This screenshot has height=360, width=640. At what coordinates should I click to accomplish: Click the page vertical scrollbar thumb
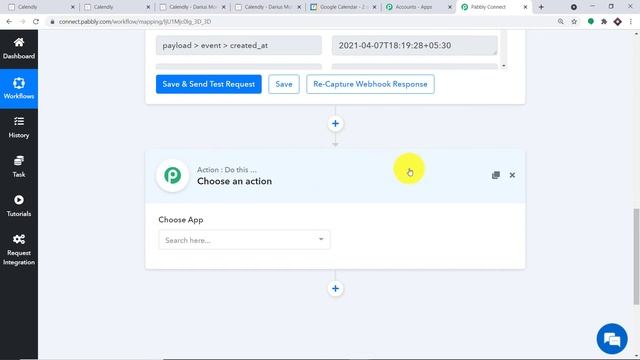click(x=636, y=256)
